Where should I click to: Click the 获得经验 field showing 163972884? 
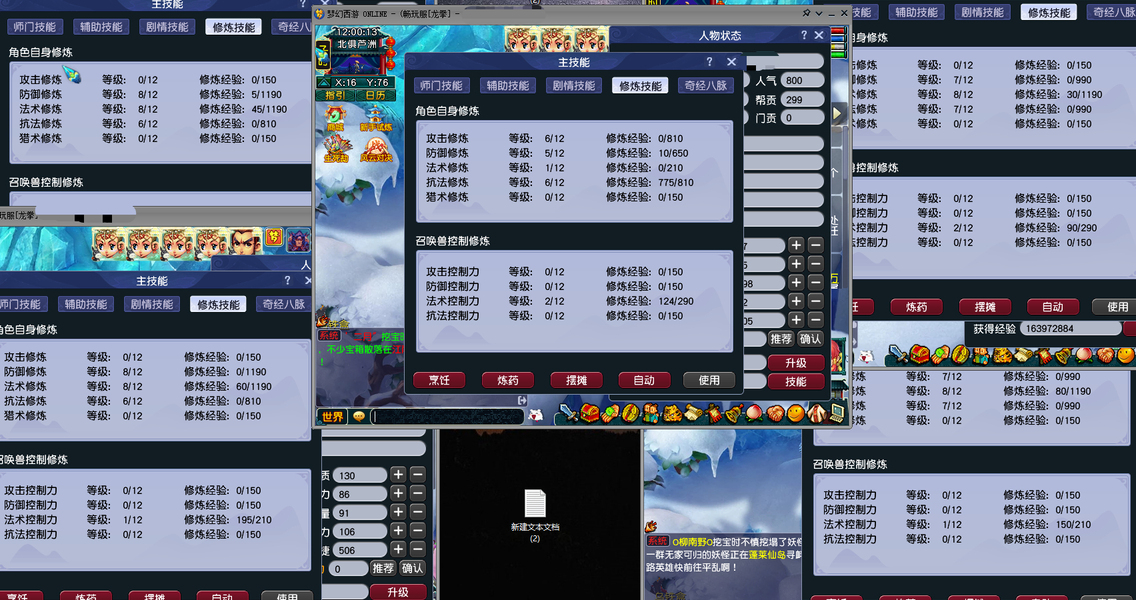pos(1070,328)
